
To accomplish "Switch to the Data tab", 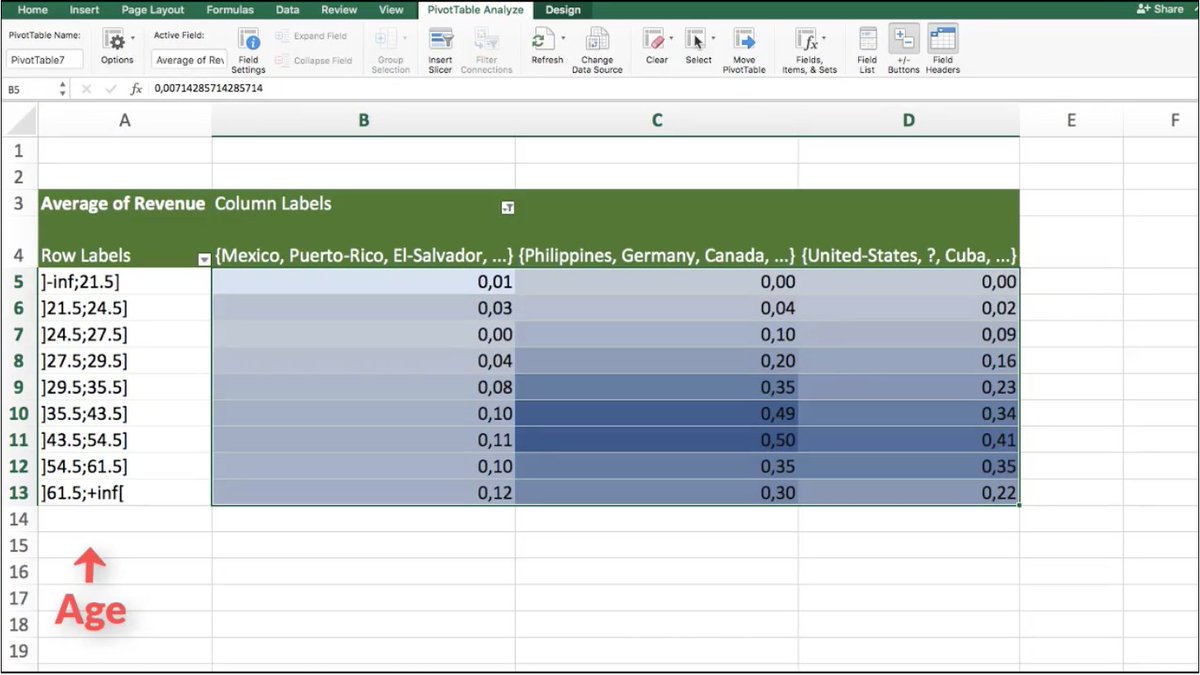I will (x=288, y=10).
